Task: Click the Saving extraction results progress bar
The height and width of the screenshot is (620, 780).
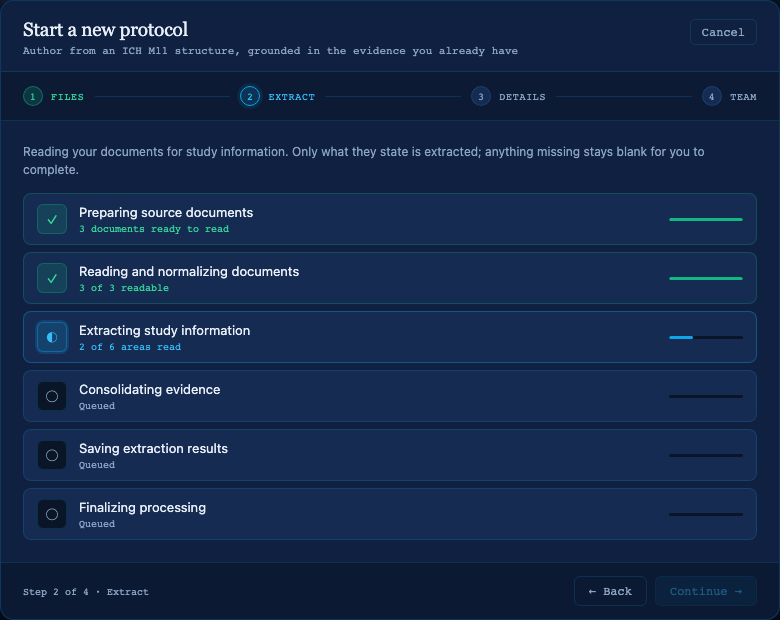Action: coord(705,455)
